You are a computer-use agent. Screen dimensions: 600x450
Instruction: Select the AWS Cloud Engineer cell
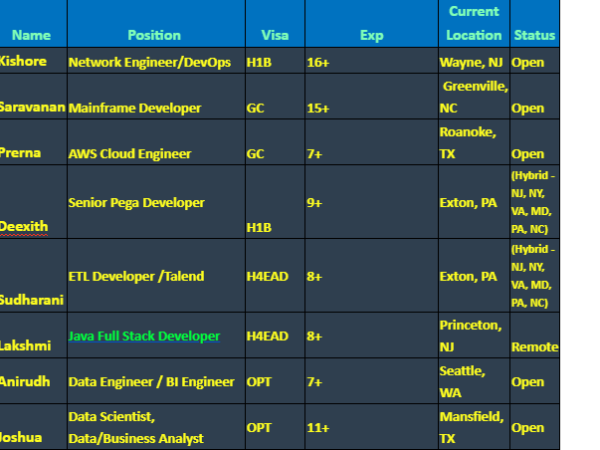tap(156, 142)
